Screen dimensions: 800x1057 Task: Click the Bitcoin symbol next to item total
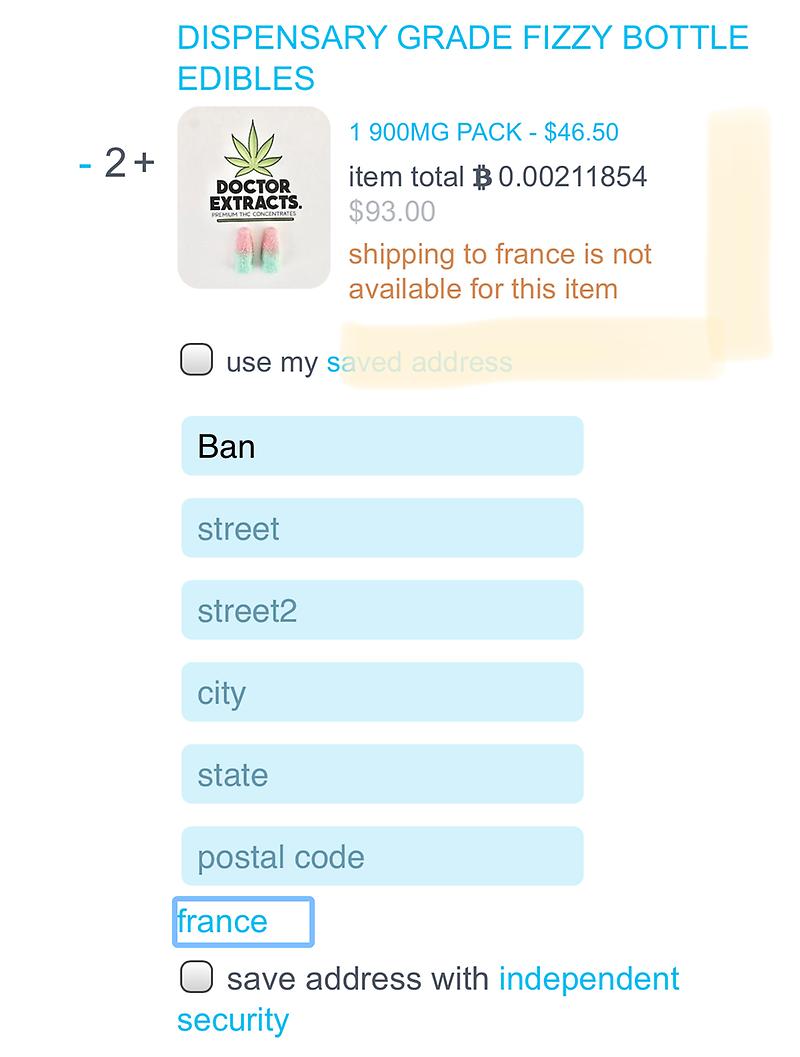point(482,178)
